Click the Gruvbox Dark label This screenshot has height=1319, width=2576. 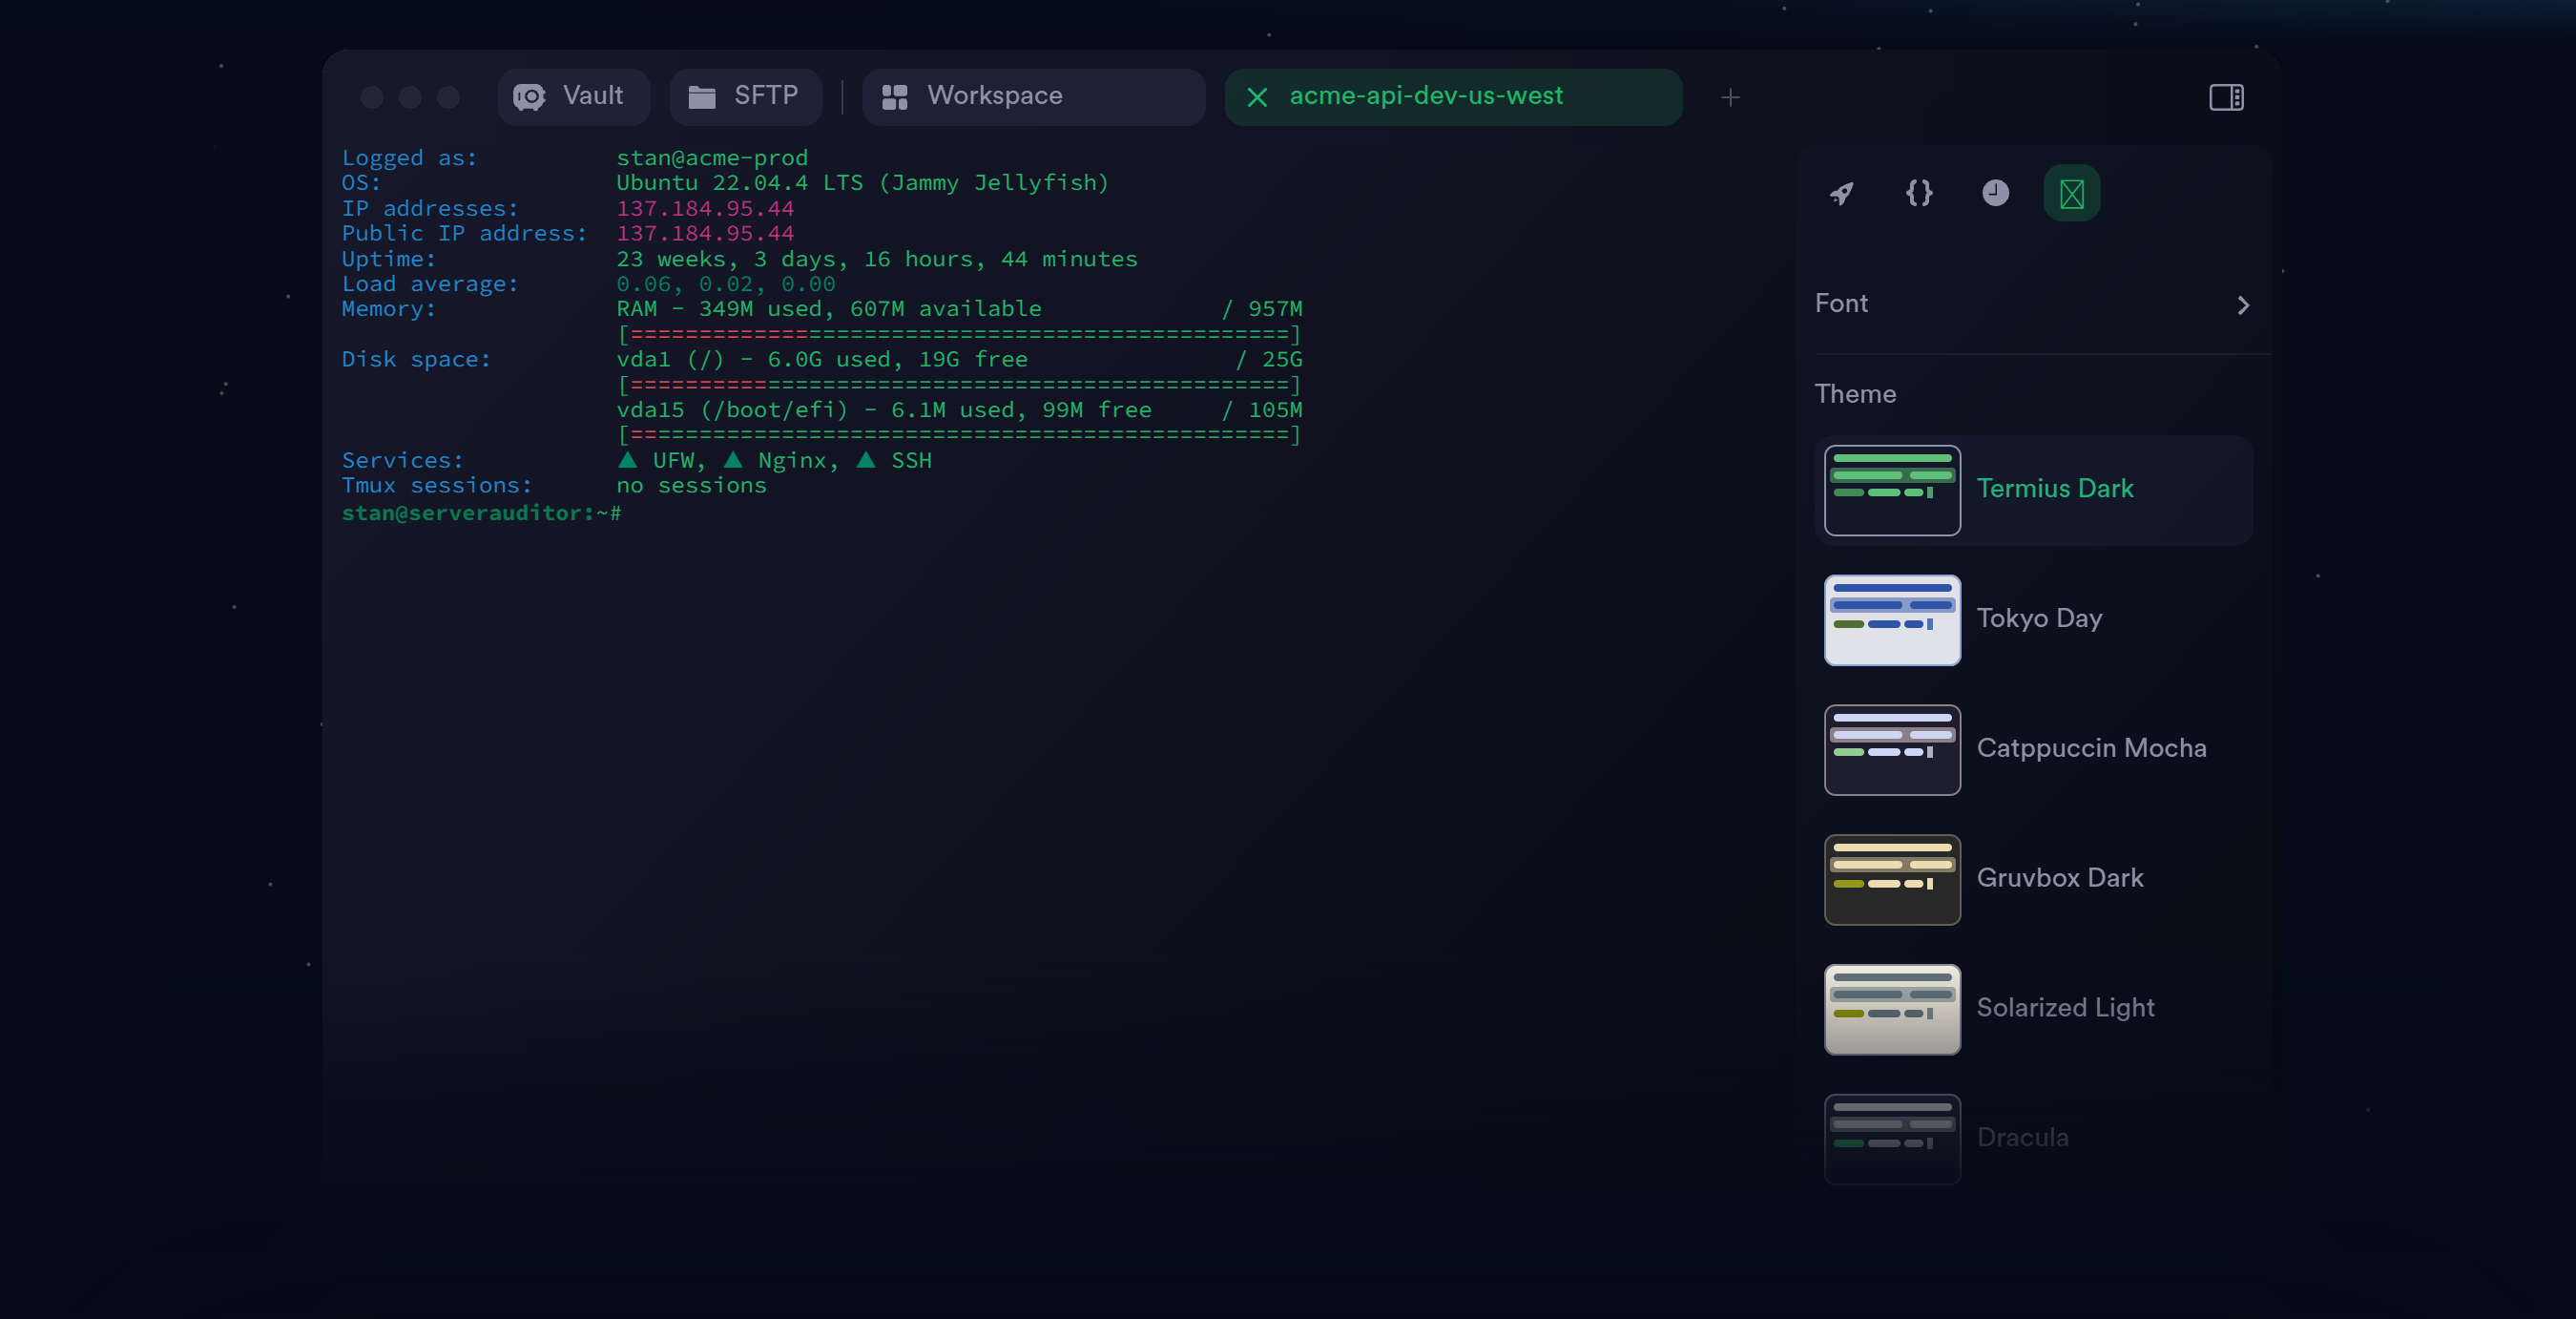pyautogui.click(x=2059, y=878)
